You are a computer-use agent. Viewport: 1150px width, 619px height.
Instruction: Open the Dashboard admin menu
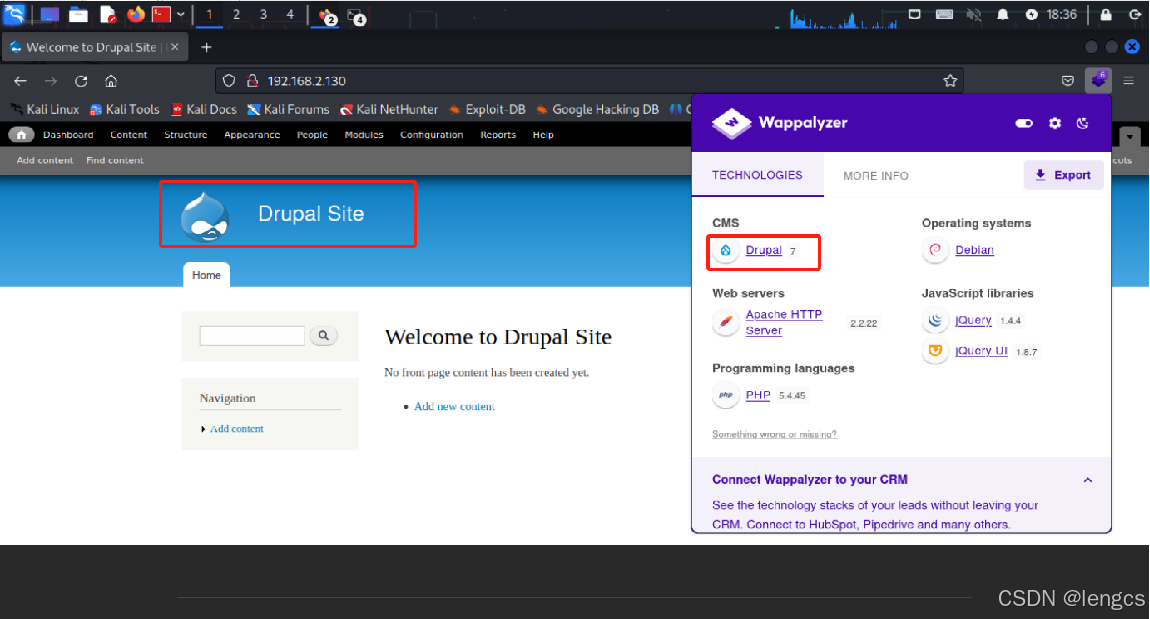(x=68, y=135)
